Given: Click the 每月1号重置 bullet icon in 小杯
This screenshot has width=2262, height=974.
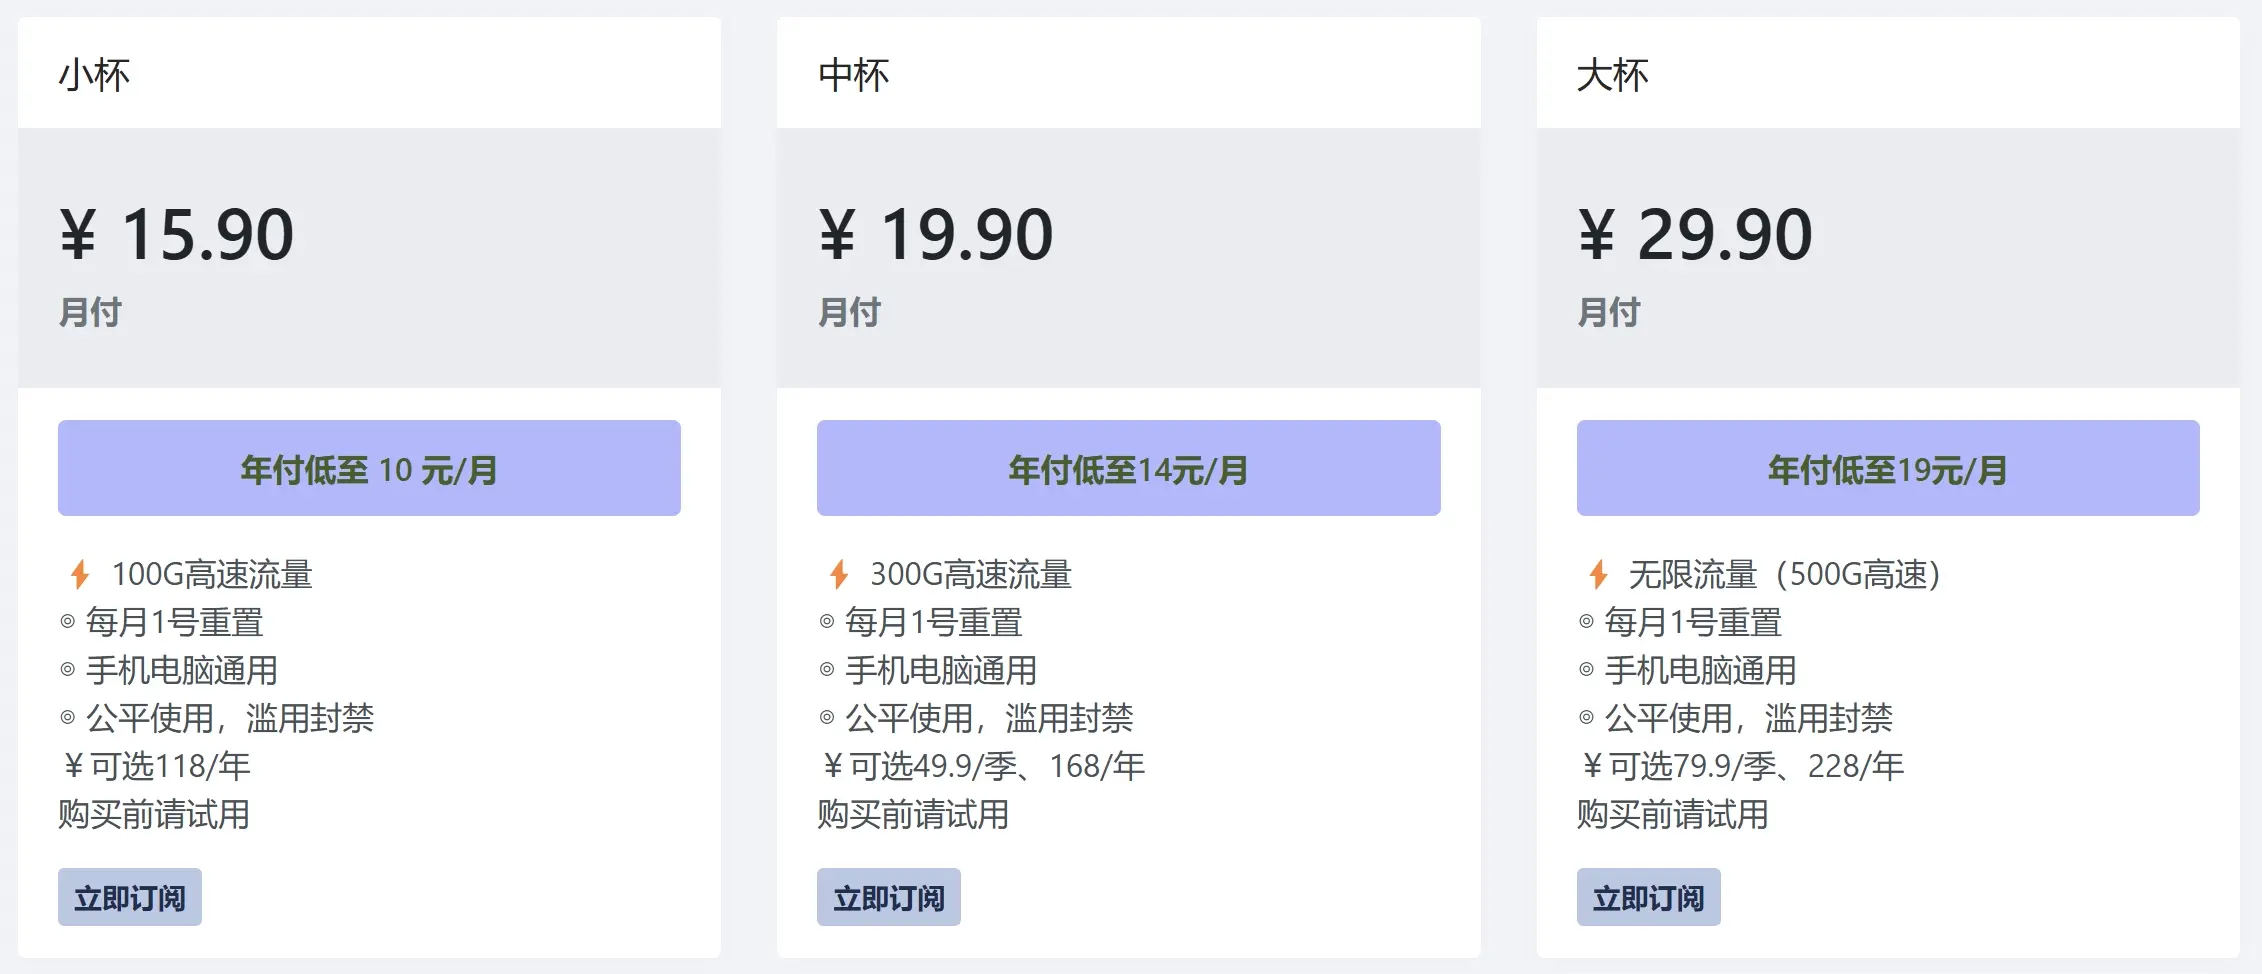Looking at the screenshot, I should coord(68,621).
